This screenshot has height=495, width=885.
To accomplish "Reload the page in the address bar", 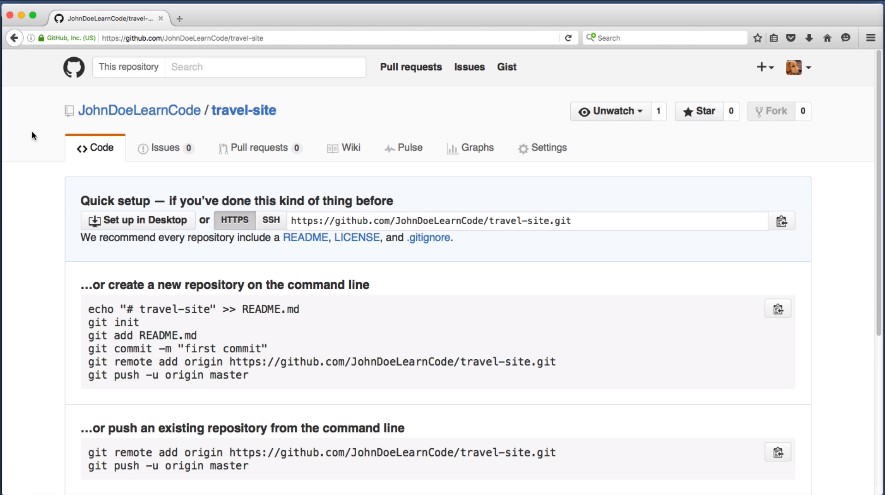I will [568, 38].
